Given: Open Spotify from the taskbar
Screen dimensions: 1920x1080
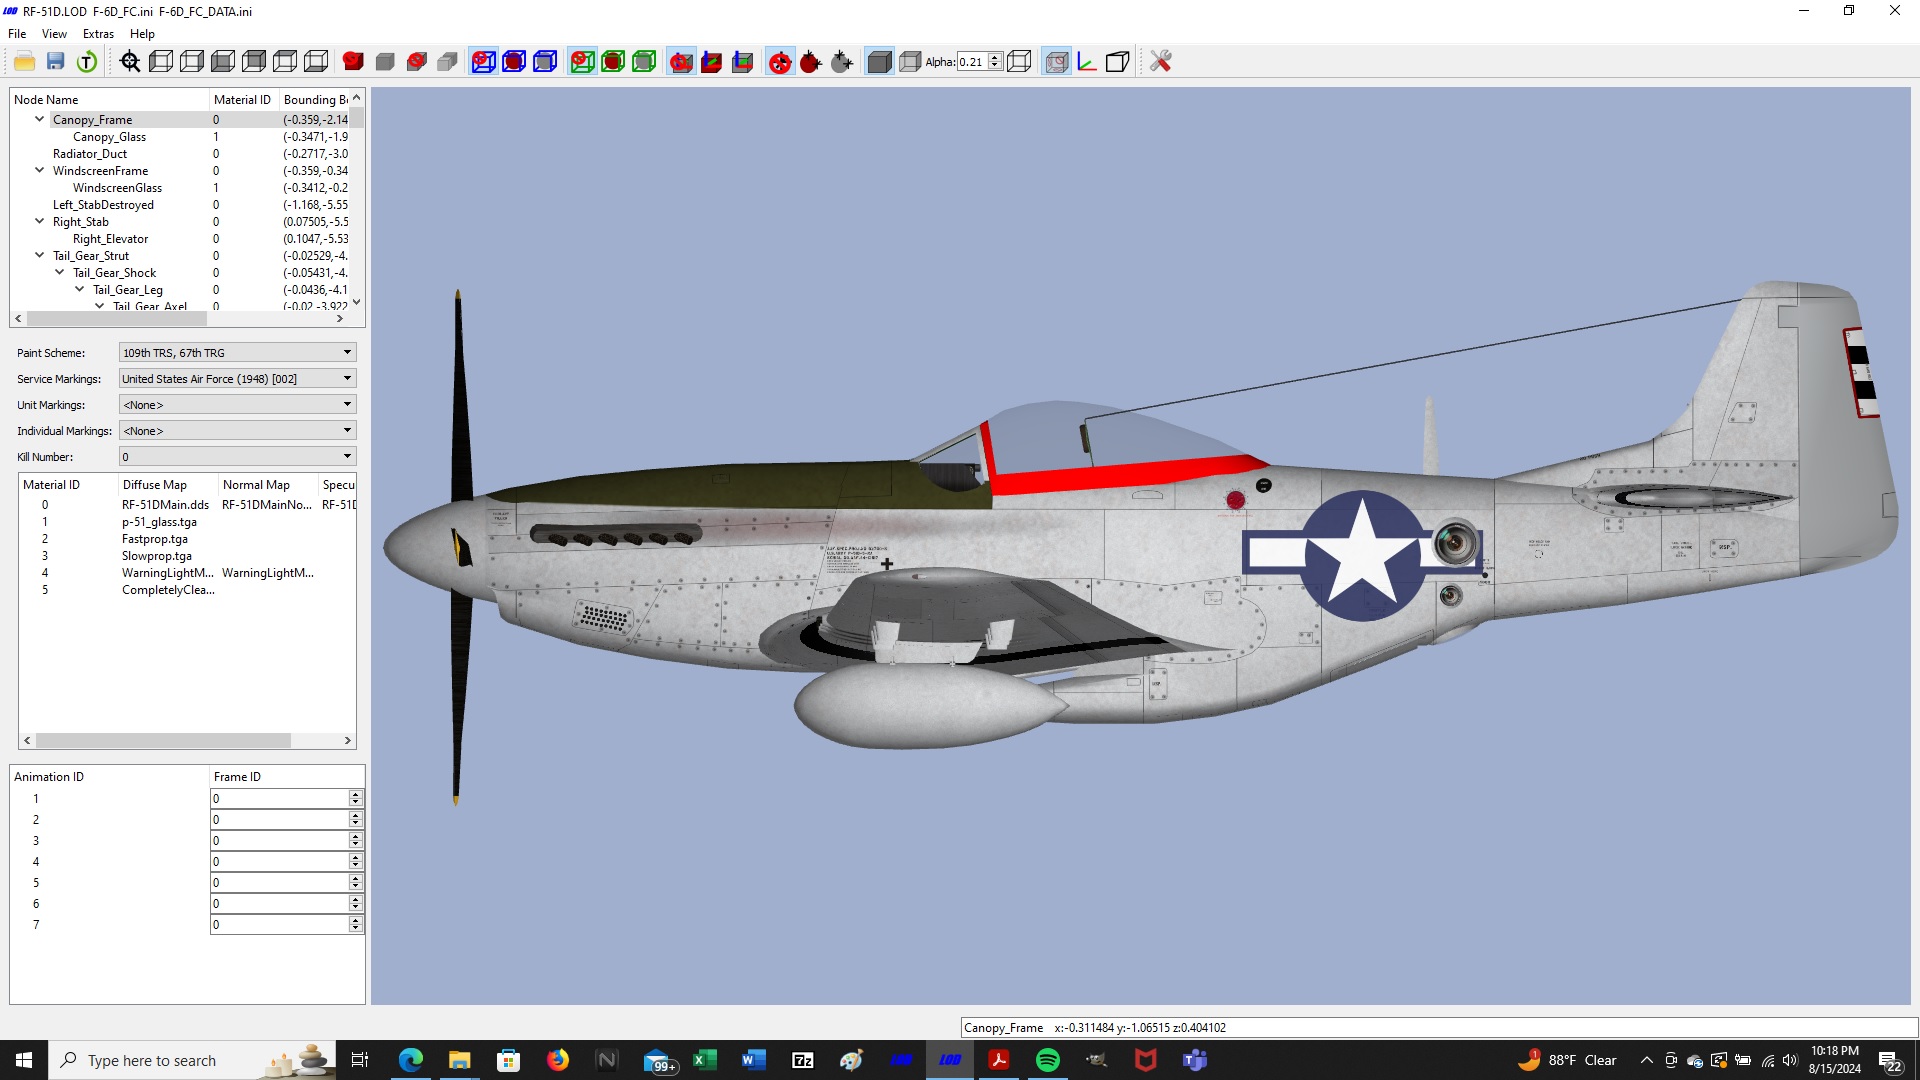Looking at the screenshot, I should pyautogui.click(x=1048, y=1060).
